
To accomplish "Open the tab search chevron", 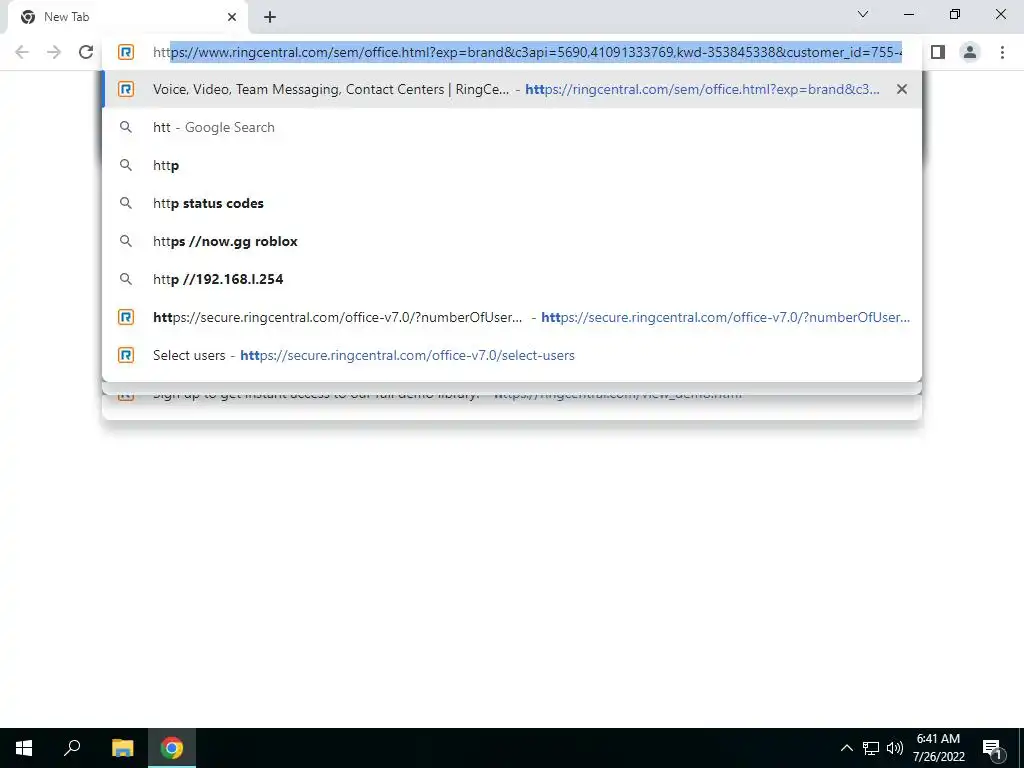I will click(863, 14).
